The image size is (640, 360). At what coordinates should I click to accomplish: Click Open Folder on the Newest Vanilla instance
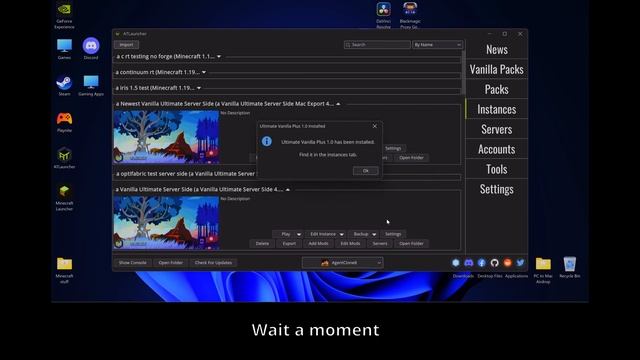tap(411, 158)
